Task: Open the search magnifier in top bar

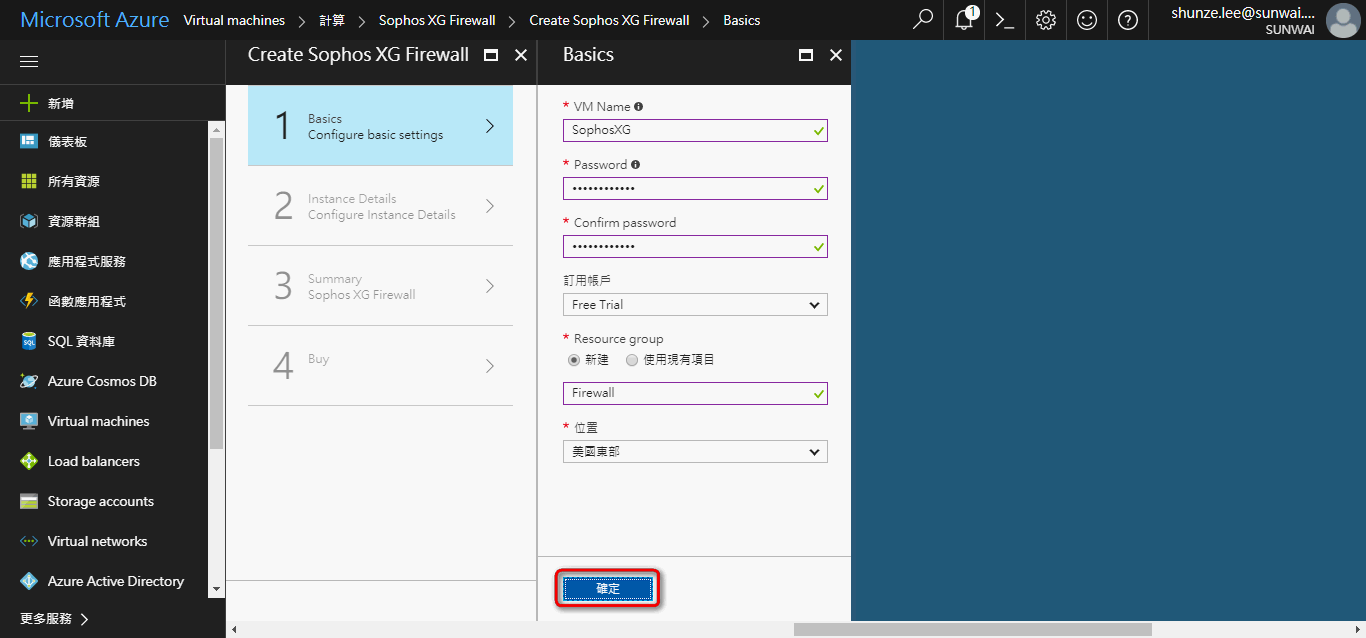Action: click(x=923, y=20)
